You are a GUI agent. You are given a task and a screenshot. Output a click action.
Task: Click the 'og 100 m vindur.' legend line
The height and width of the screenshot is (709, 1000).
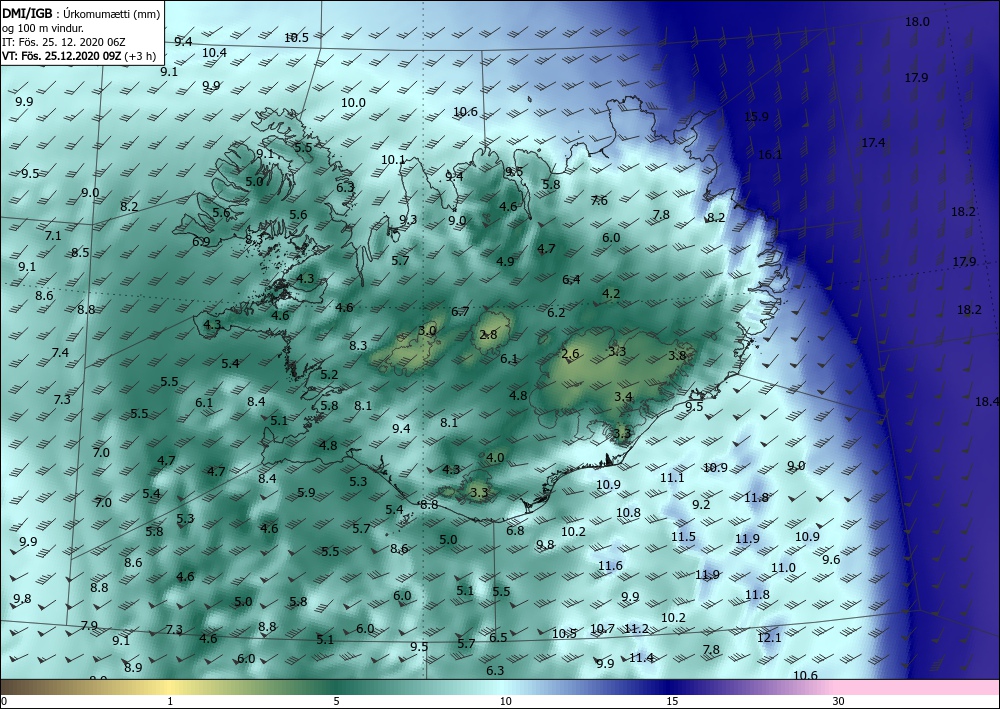pos(43,27)
